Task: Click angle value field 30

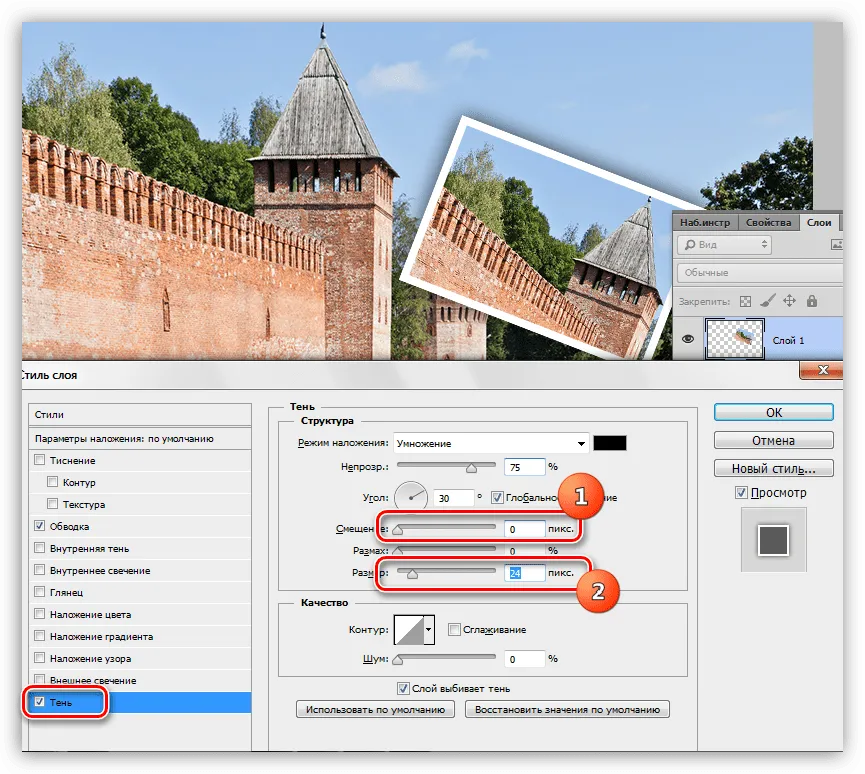Action: point(453,498)
